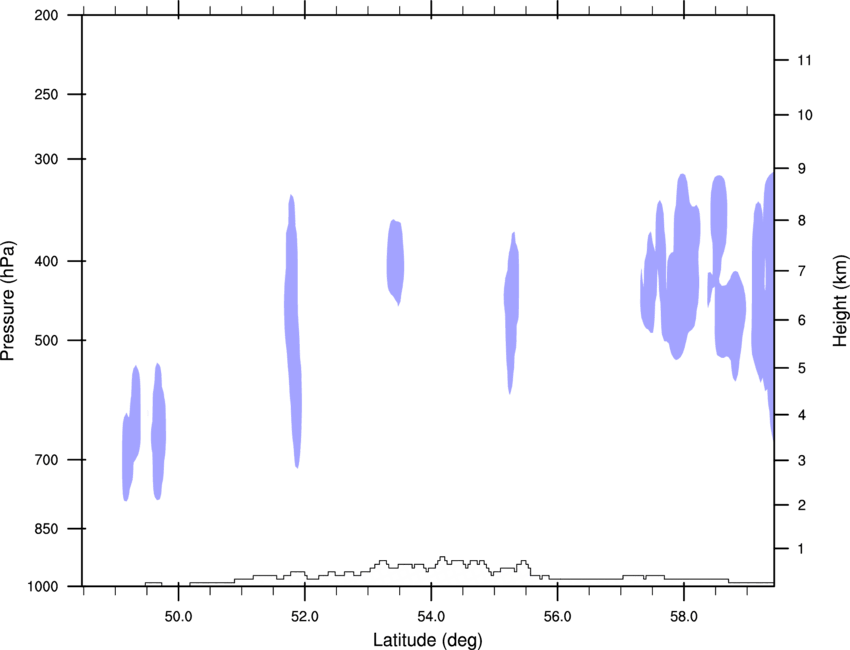850x650 pixels.
Task: Click the 52.0 latitude tick label
Action: [305, 617]
